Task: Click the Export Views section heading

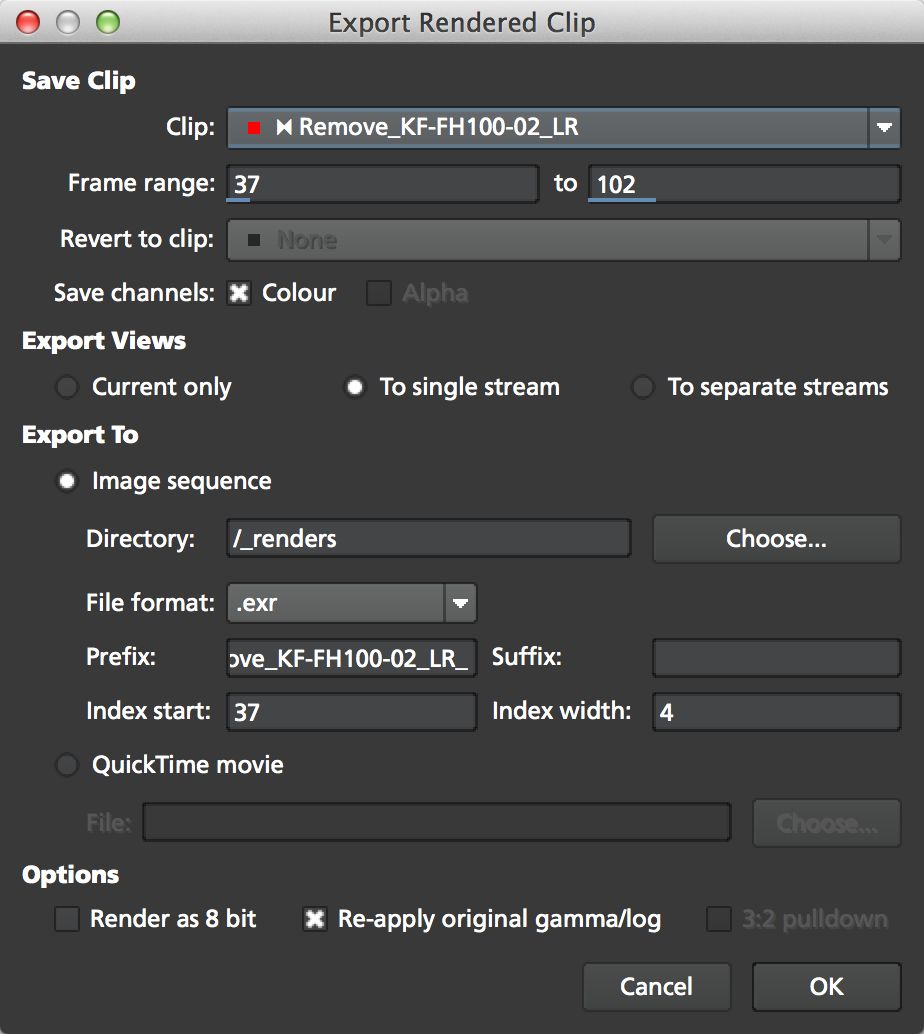Action: pyautogui.click(x=104, y=341)
